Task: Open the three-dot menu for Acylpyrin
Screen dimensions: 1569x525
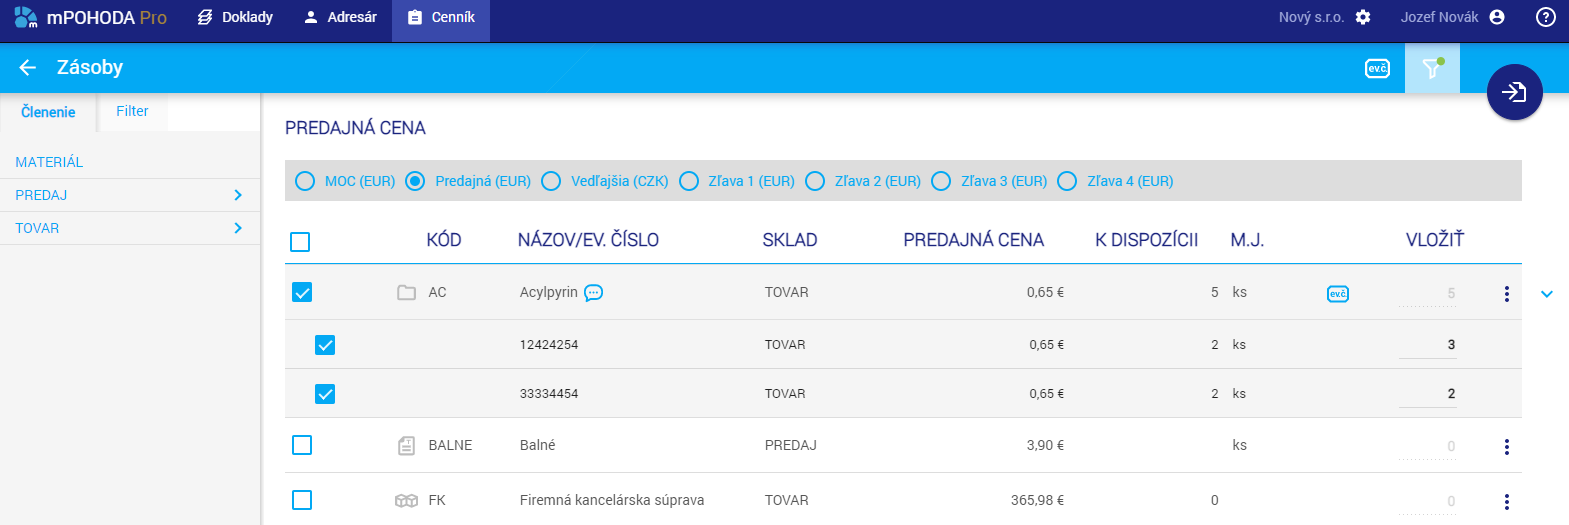Action: [x=1507, y=294]
